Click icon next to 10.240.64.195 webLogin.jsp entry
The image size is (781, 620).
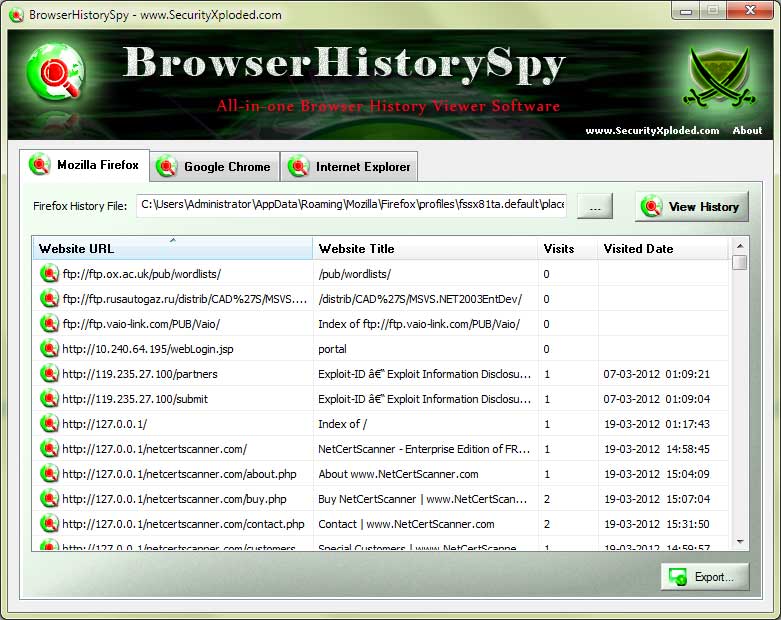[x=49, y=348]
